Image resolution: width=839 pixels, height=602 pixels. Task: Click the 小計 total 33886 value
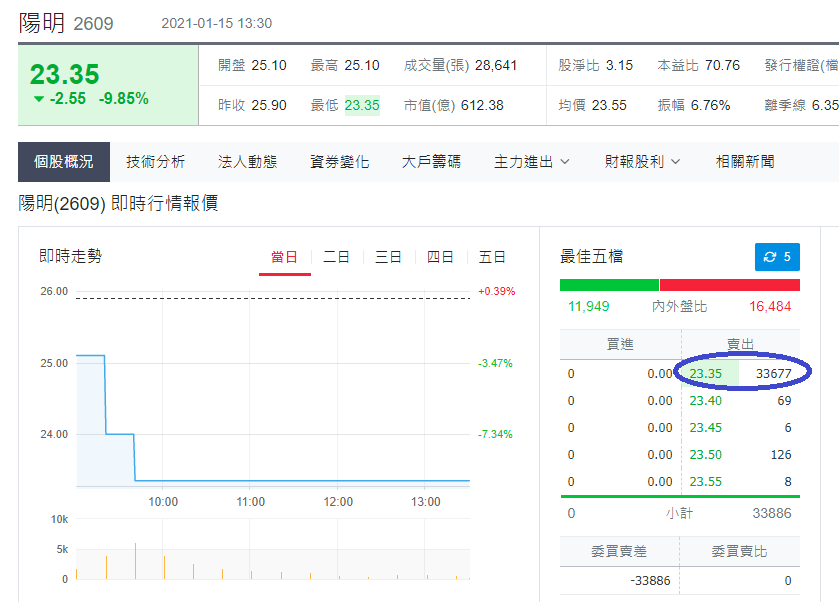[772, 513]
